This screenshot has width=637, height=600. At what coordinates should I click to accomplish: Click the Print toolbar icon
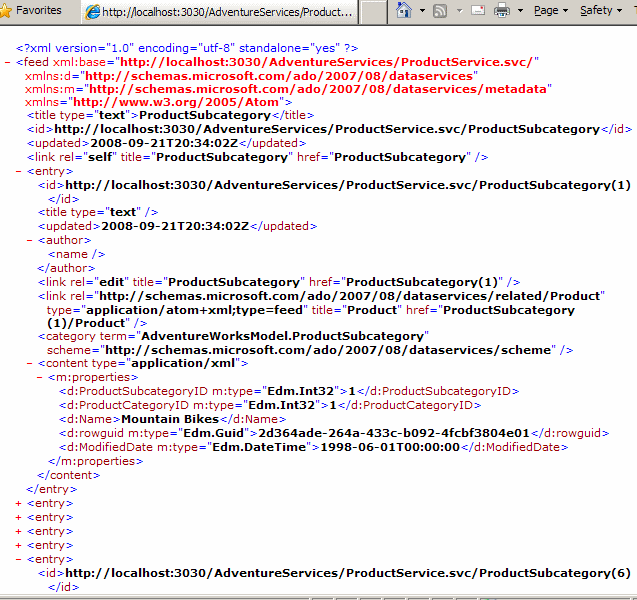pyautogui.click(x=502, y=11)
